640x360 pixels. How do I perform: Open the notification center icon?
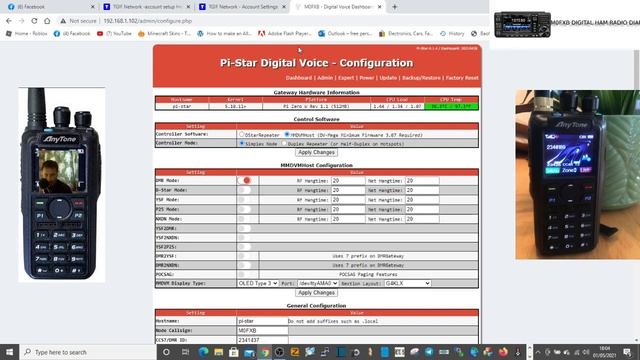627,352
